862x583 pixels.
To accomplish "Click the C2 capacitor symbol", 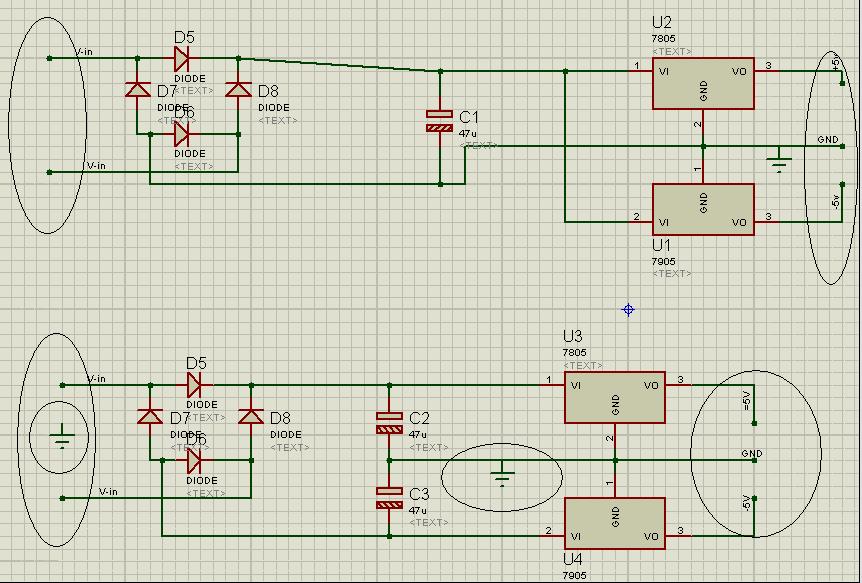I will tap(389, 422).
